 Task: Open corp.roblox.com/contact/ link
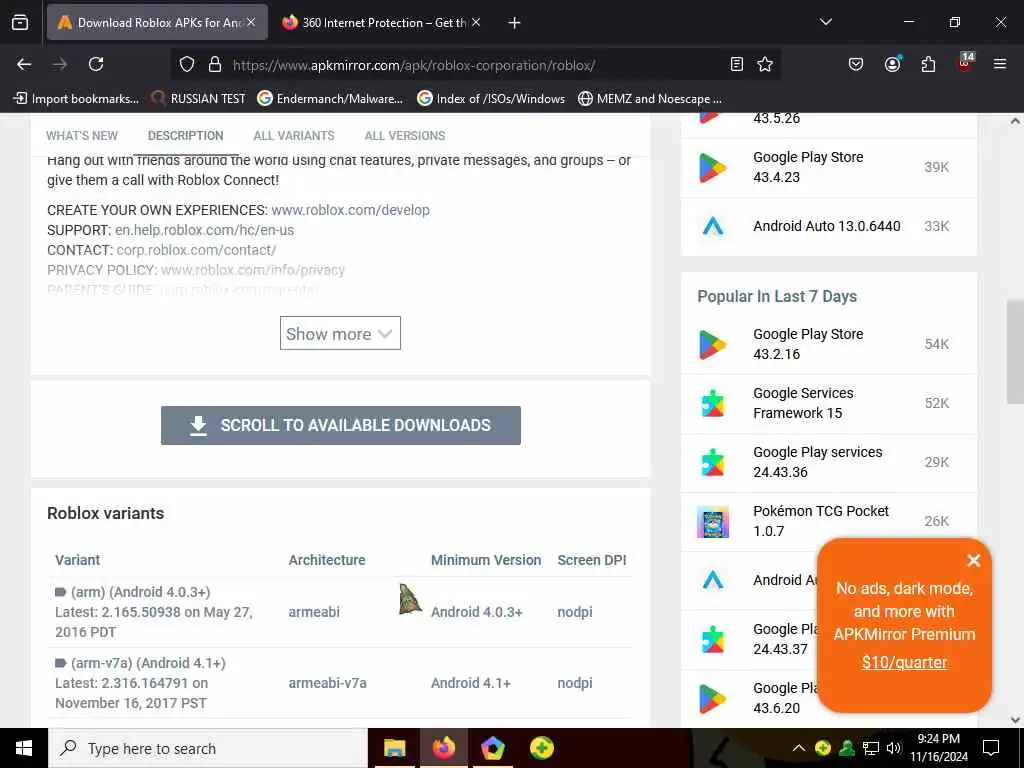196,250
